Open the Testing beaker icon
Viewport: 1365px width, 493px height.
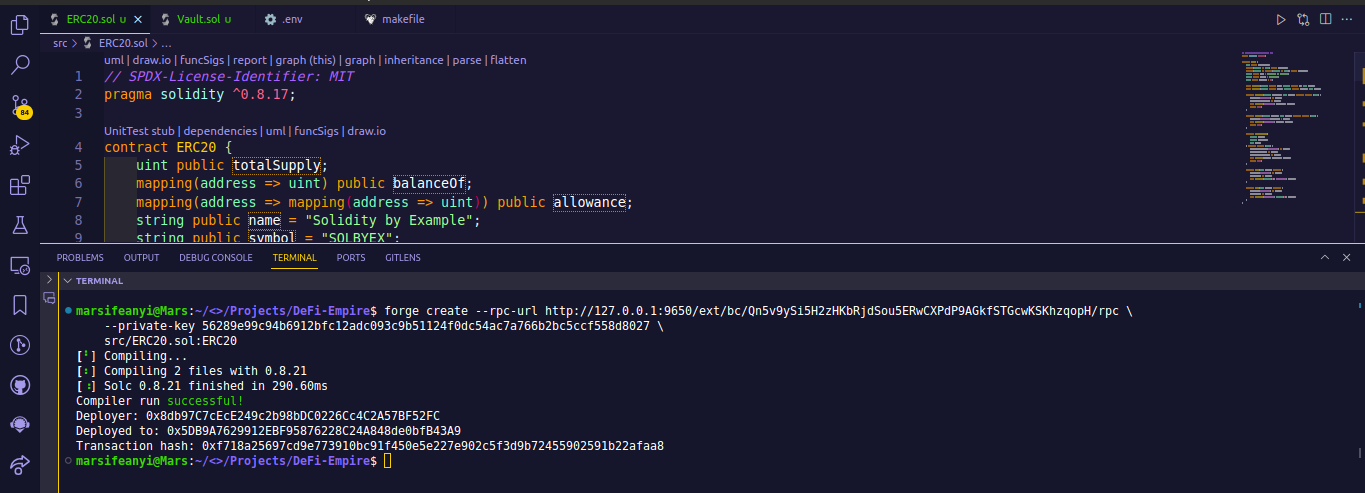pyautogui.click(x=19, y=226)
